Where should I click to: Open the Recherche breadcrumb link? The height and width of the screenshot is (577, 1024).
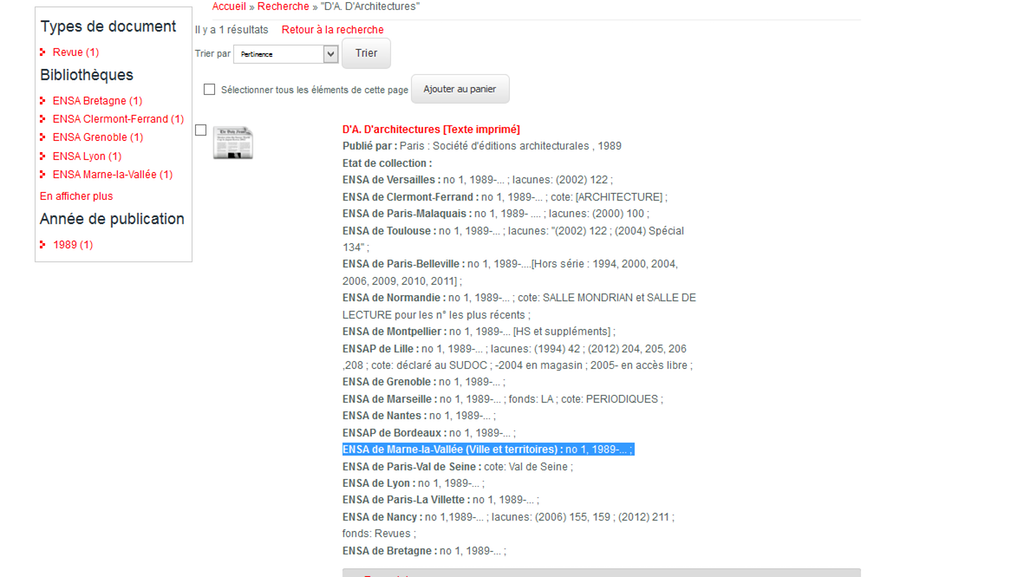coord(283,7)
